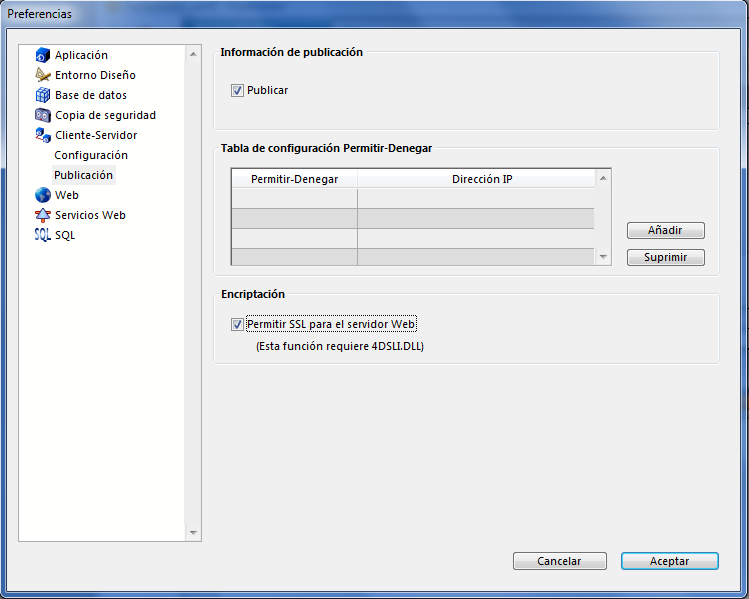Image resolution: width=749 pixels, height=599 pixels.
Task: Open the Entorno Diseño section
Action: [x=95, y=75]
